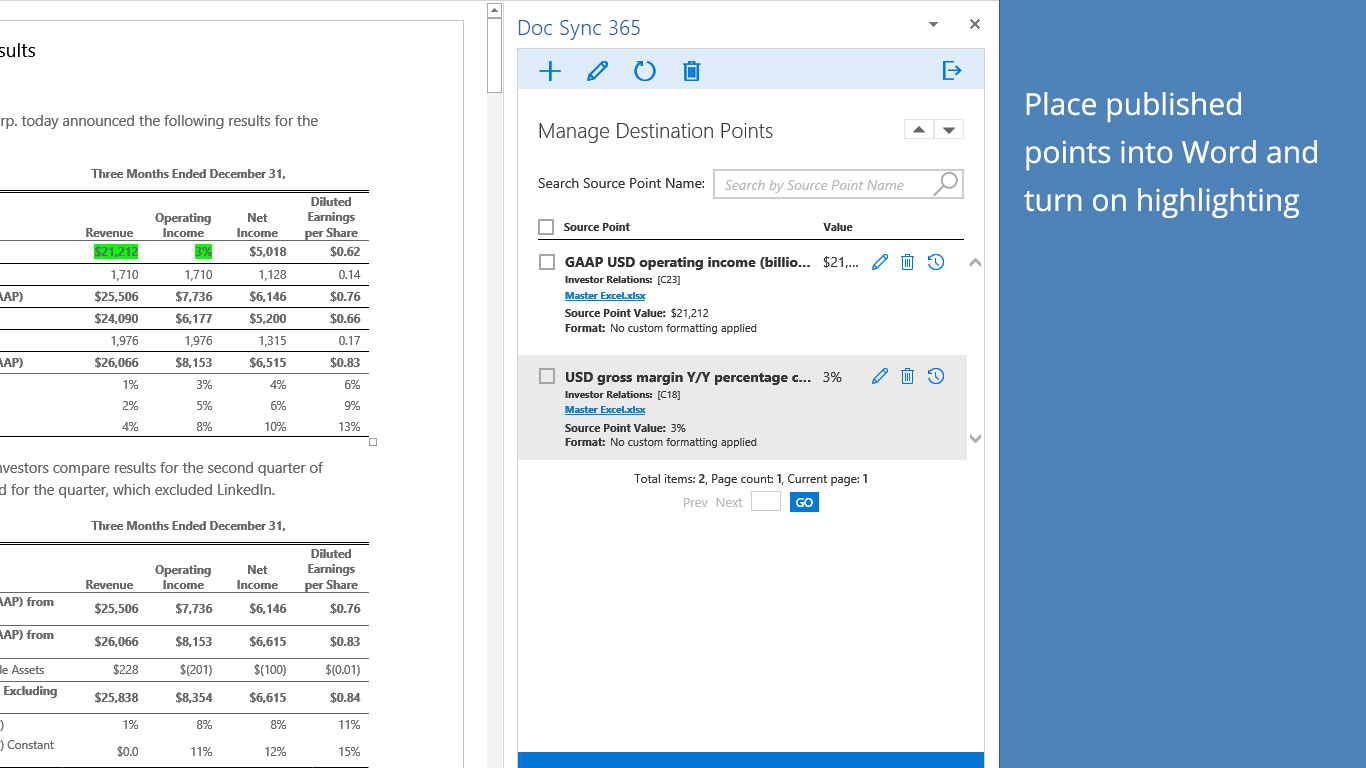
Task: Edit the GAAP USD operating income point
Action: tap(880, 262)
